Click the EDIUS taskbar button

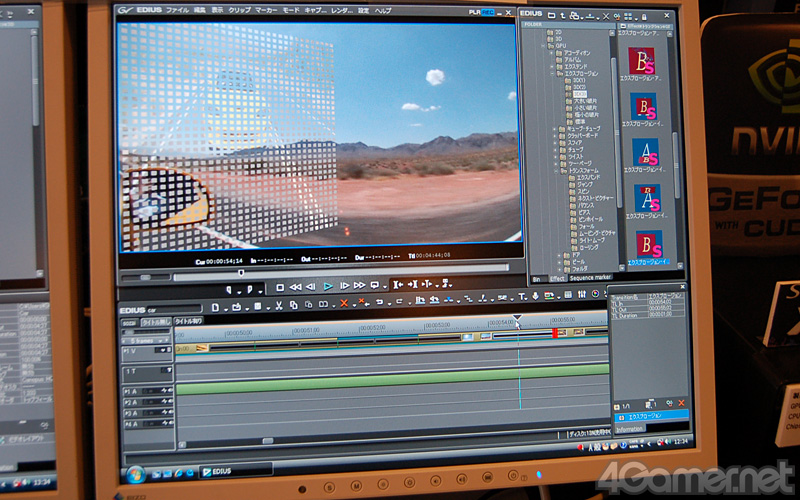(235, 471)
